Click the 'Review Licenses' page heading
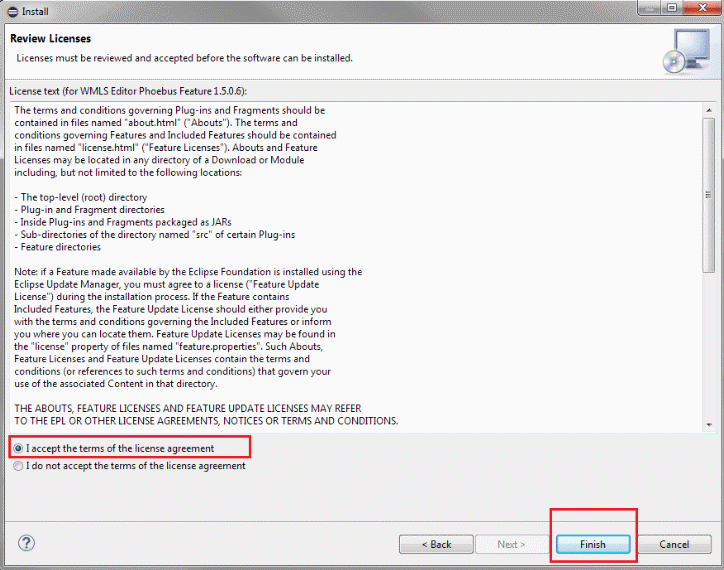This screenshot has height=570, width=724. (x=50, y=39)
